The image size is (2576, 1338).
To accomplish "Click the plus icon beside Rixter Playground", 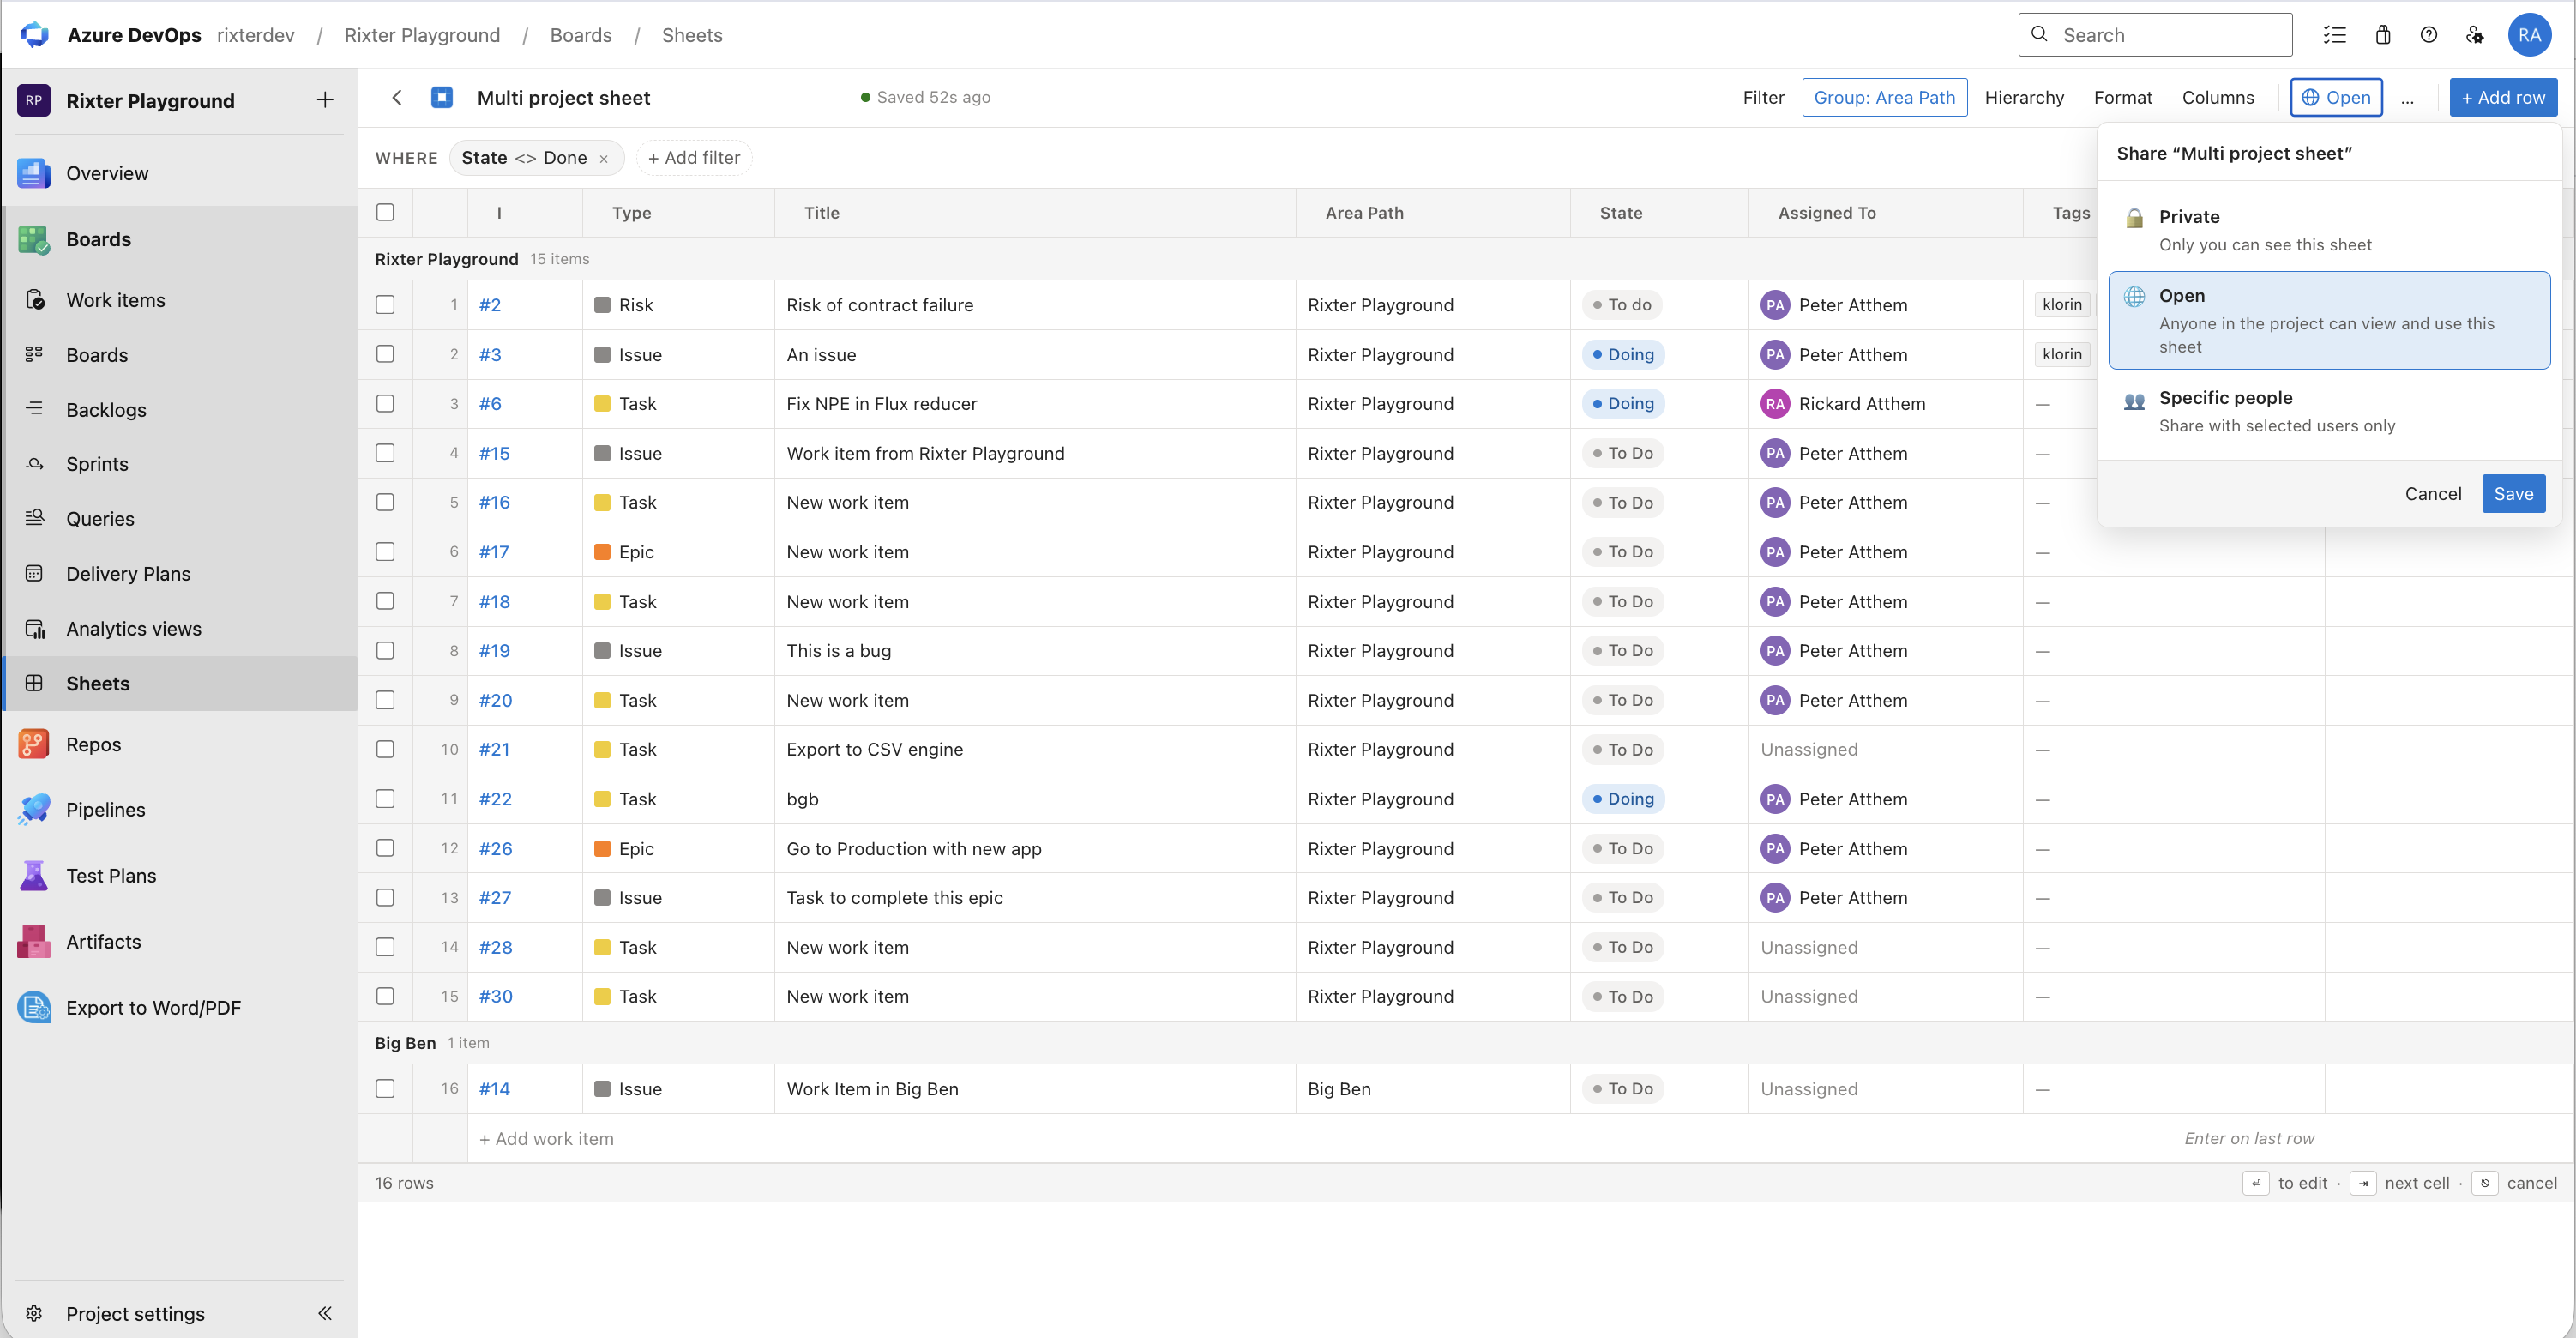I will pos(325,100).
